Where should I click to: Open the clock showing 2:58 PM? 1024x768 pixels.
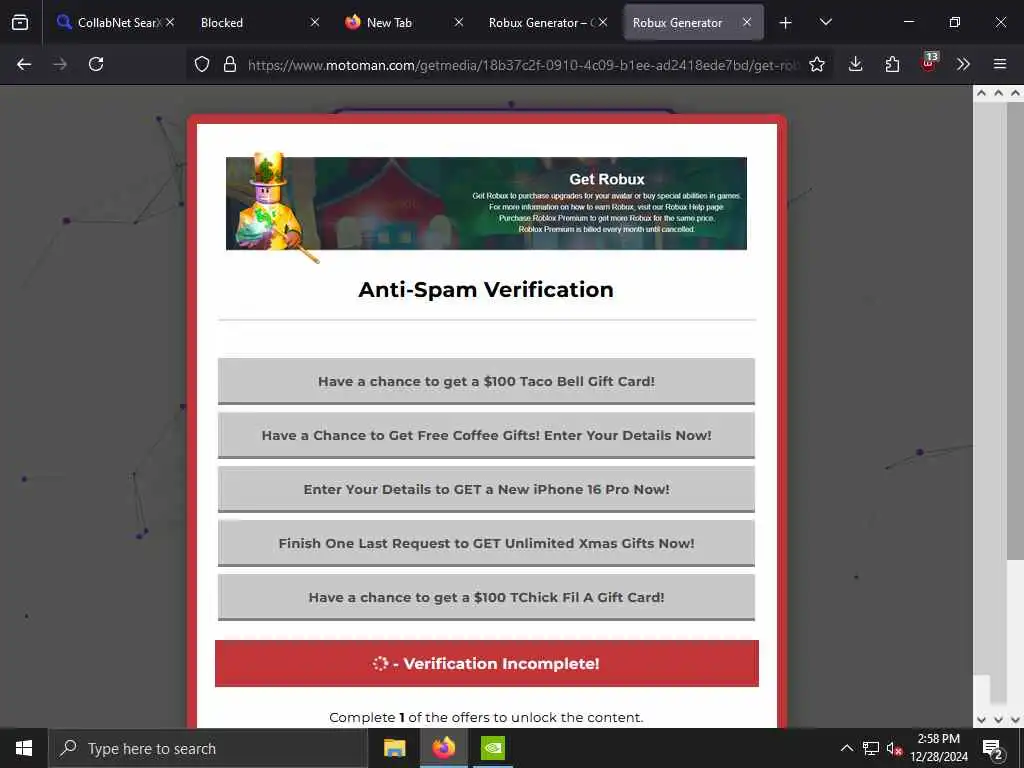point(939,748)
